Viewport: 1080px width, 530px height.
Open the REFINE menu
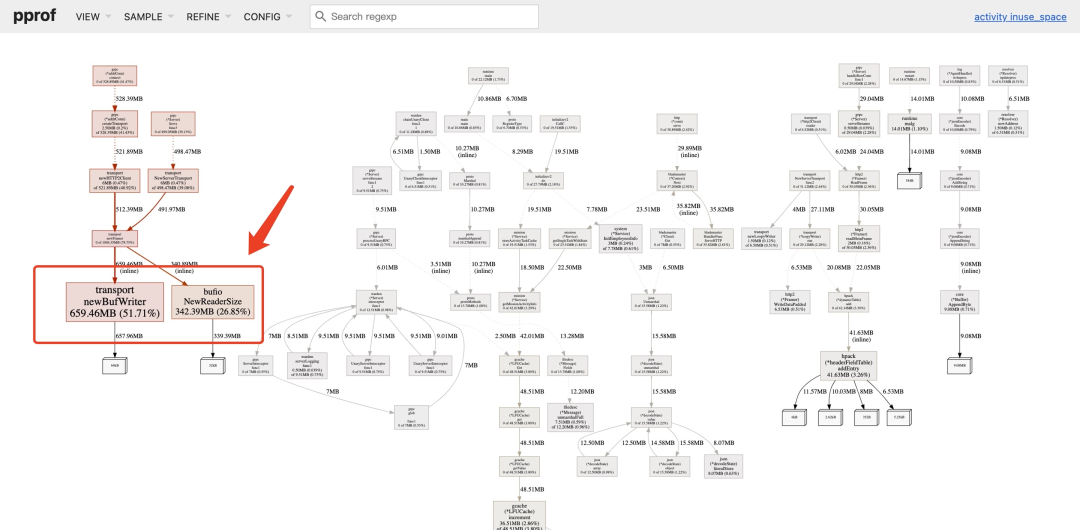209,17
